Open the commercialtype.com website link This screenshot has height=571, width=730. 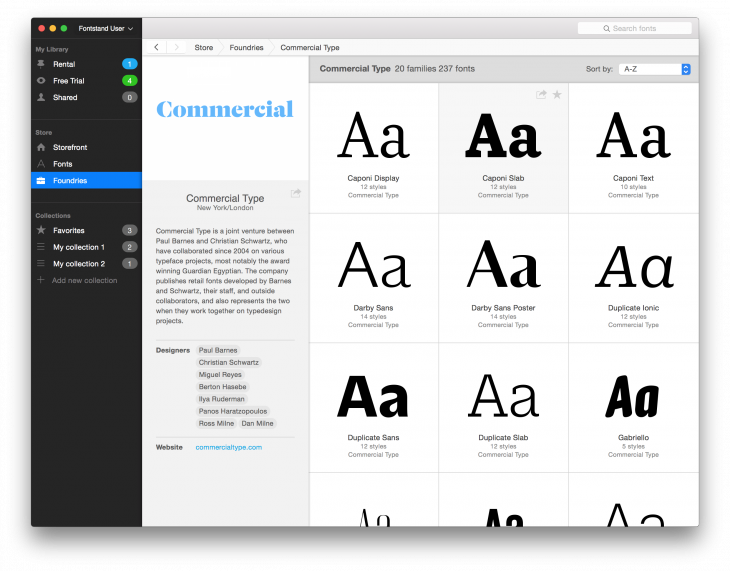tap(228, 447)
